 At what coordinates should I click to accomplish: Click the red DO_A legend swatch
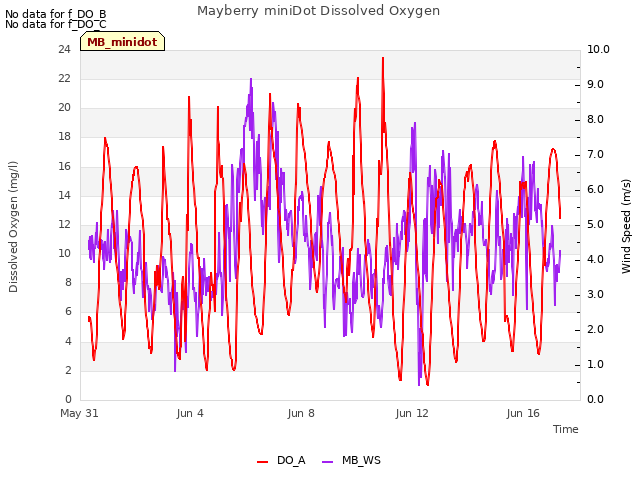(x=262, y=461)
